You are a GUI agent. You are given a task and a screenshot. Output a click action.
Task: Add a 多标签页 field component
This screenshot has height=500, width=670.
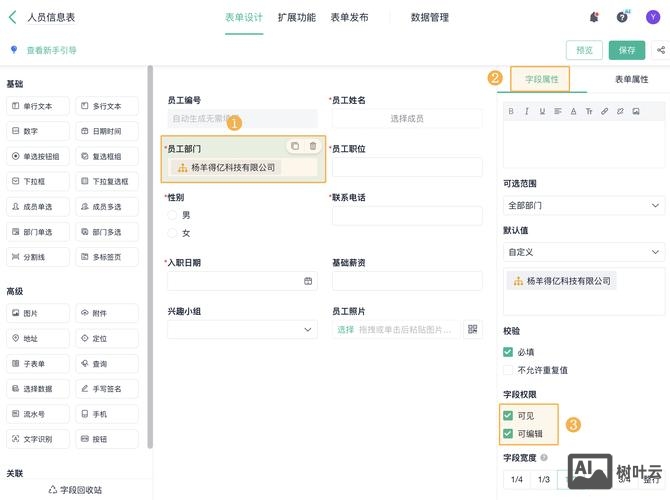(x=107, y=257)
